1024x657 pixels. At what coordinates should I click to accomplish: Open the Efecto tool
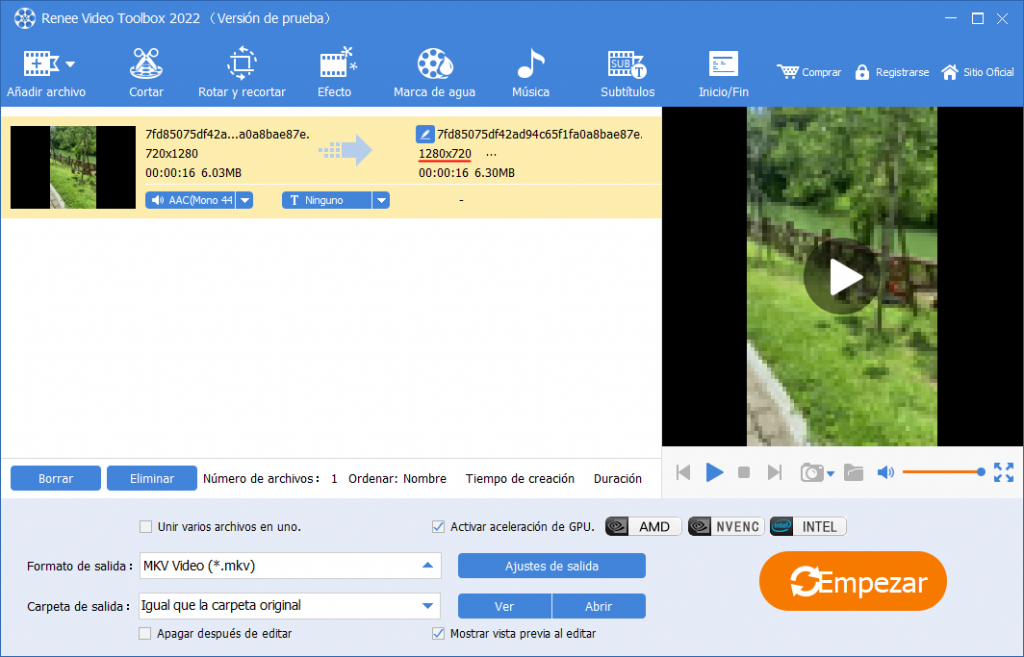click(x=334, y=73)
